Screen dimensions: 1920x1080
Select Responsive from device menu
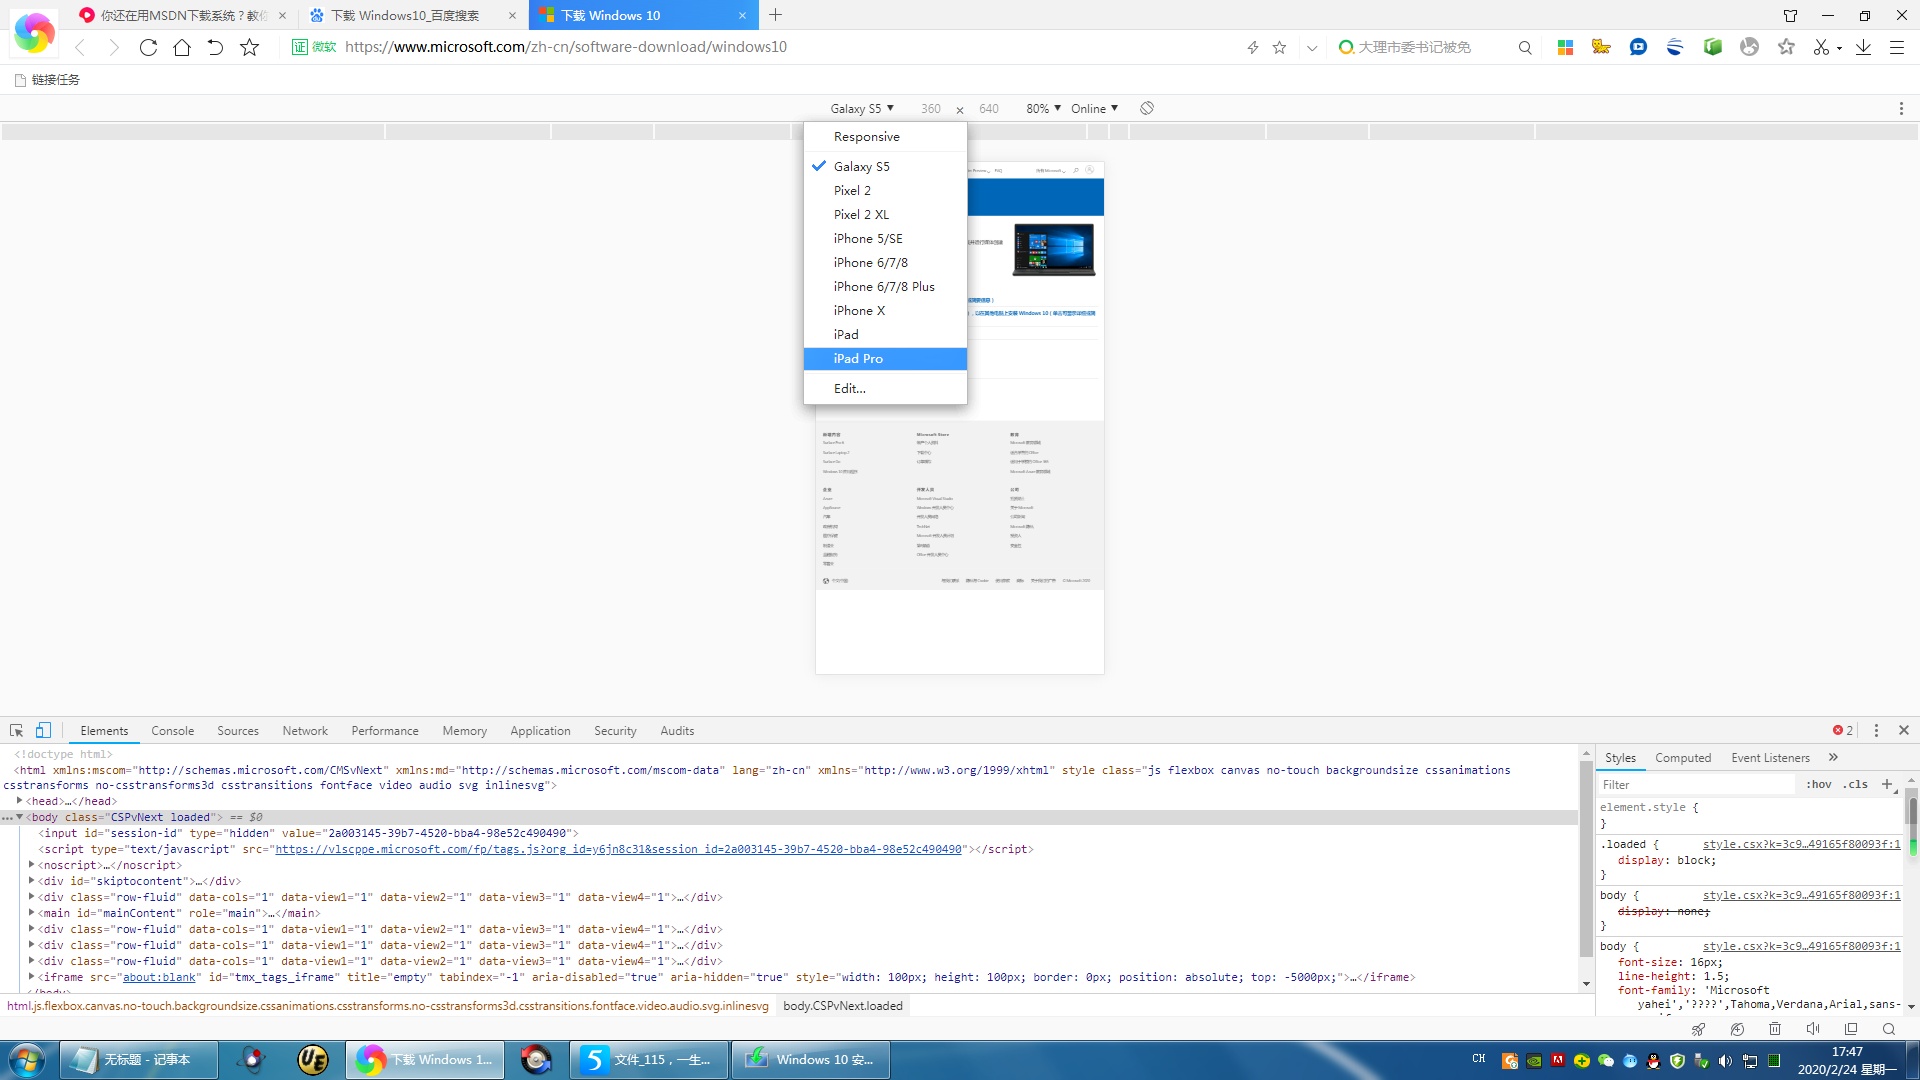(885, 137)
